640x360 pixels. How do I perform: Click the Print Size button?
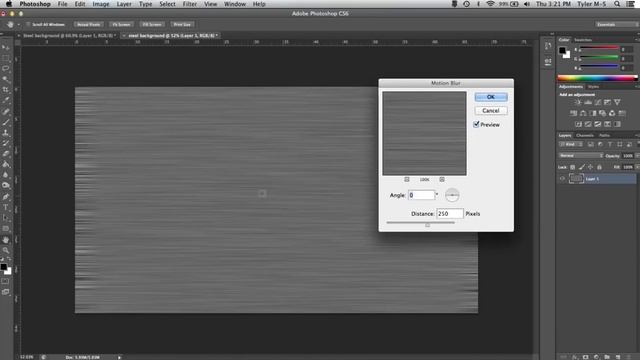tap(182, 24)
